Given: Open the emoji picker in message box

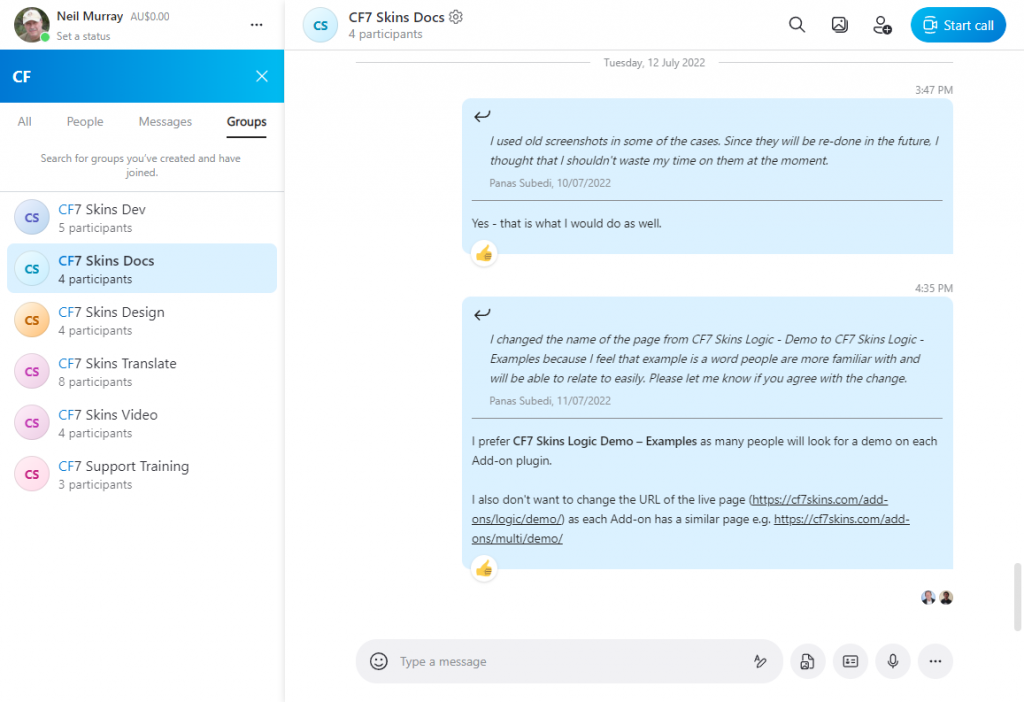Looking at the screenshot, I should pyautogui.click(x=379, y=661).
